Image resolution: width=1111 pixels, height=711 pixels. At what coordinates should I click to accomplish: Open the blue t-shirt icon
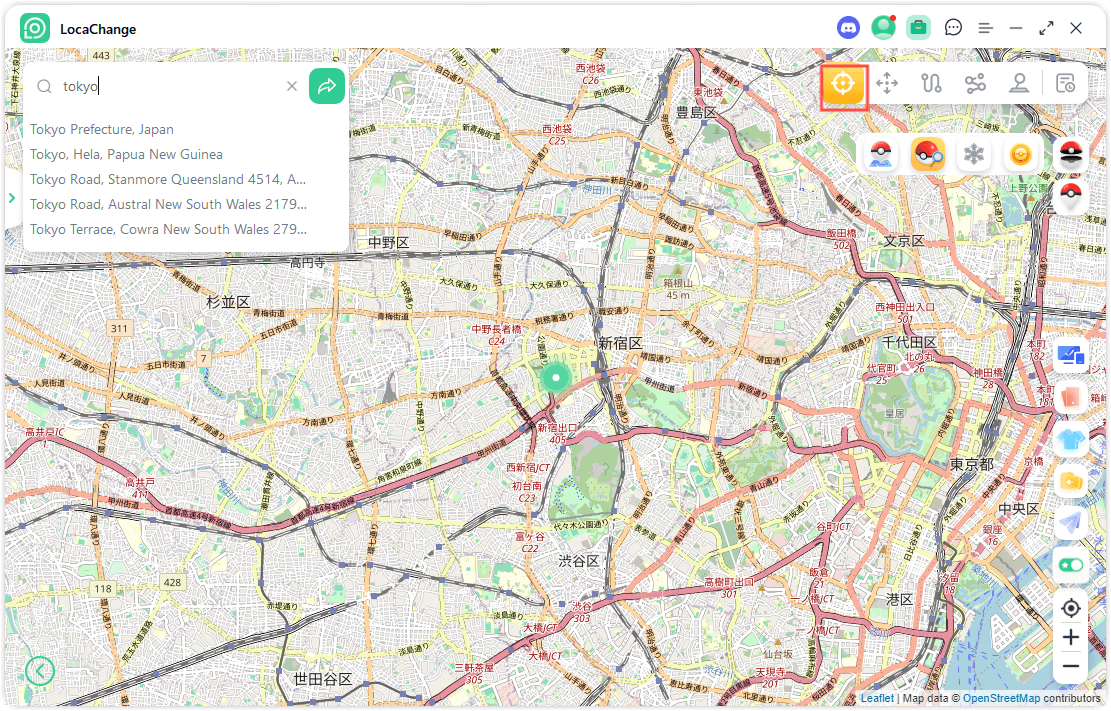coord(1070,440)
